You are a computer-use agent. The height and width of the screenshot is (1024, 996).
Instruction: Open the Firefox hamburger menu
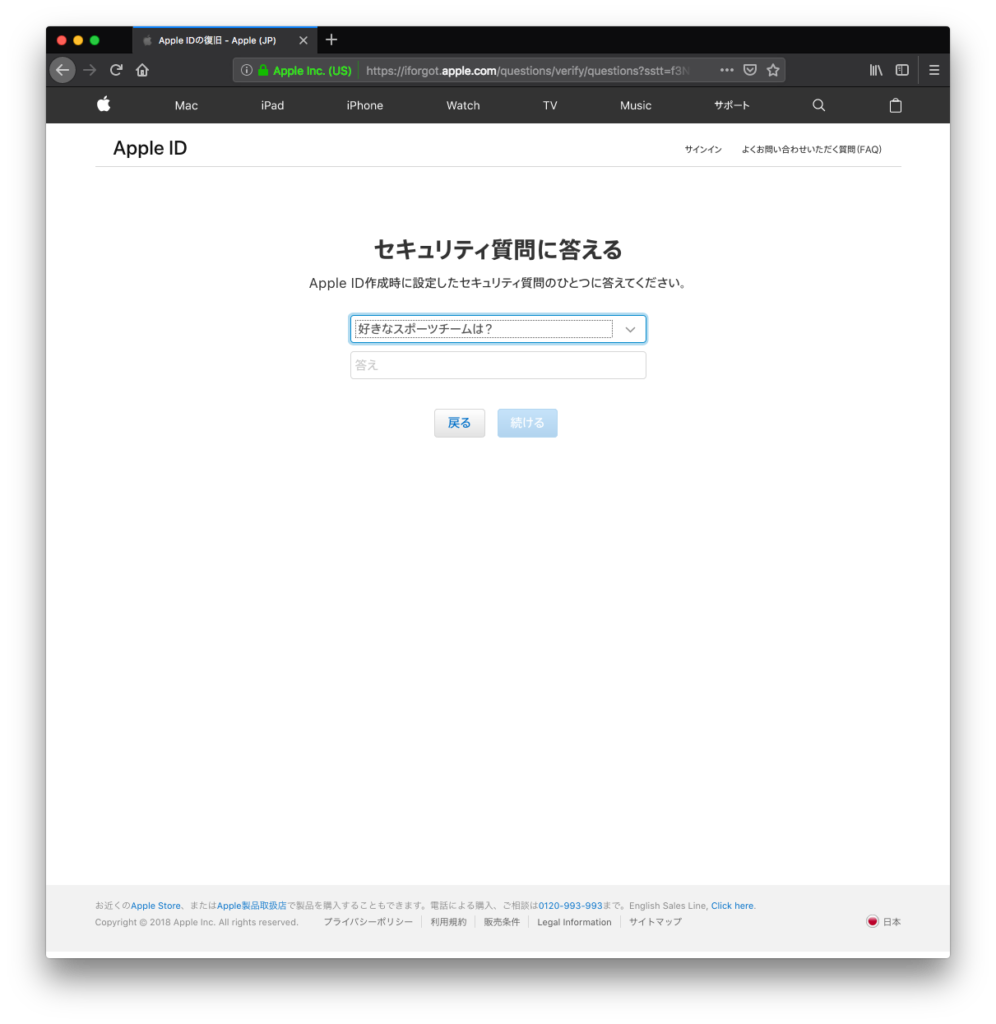point(933,70)
